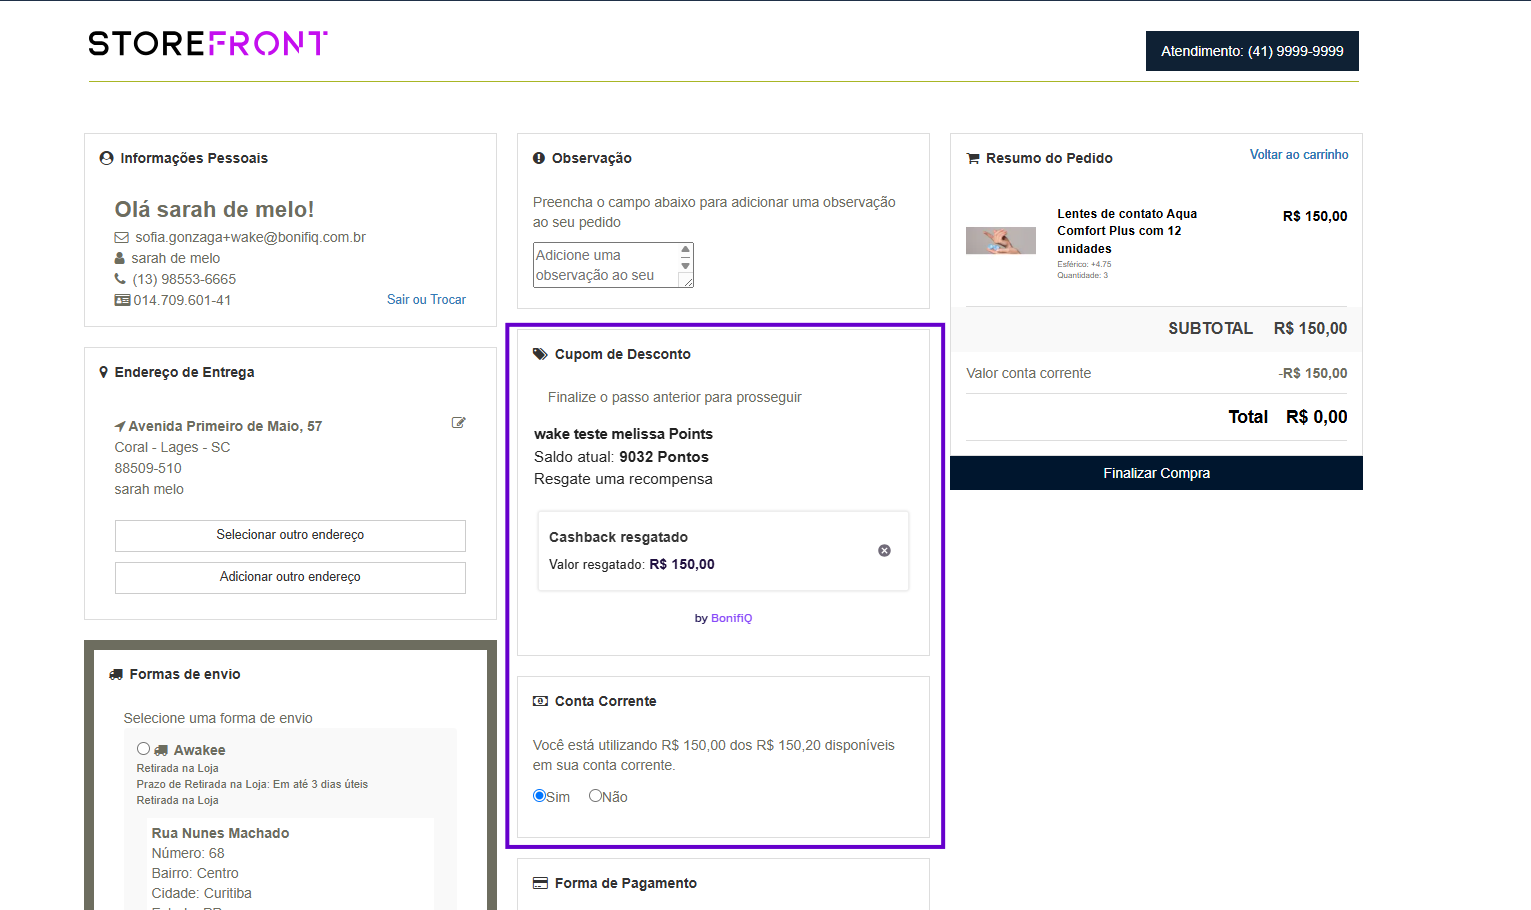Click the card icon beside Forma de Pagamento
The width and height of the screenshot is (1531, 910).
540,882
